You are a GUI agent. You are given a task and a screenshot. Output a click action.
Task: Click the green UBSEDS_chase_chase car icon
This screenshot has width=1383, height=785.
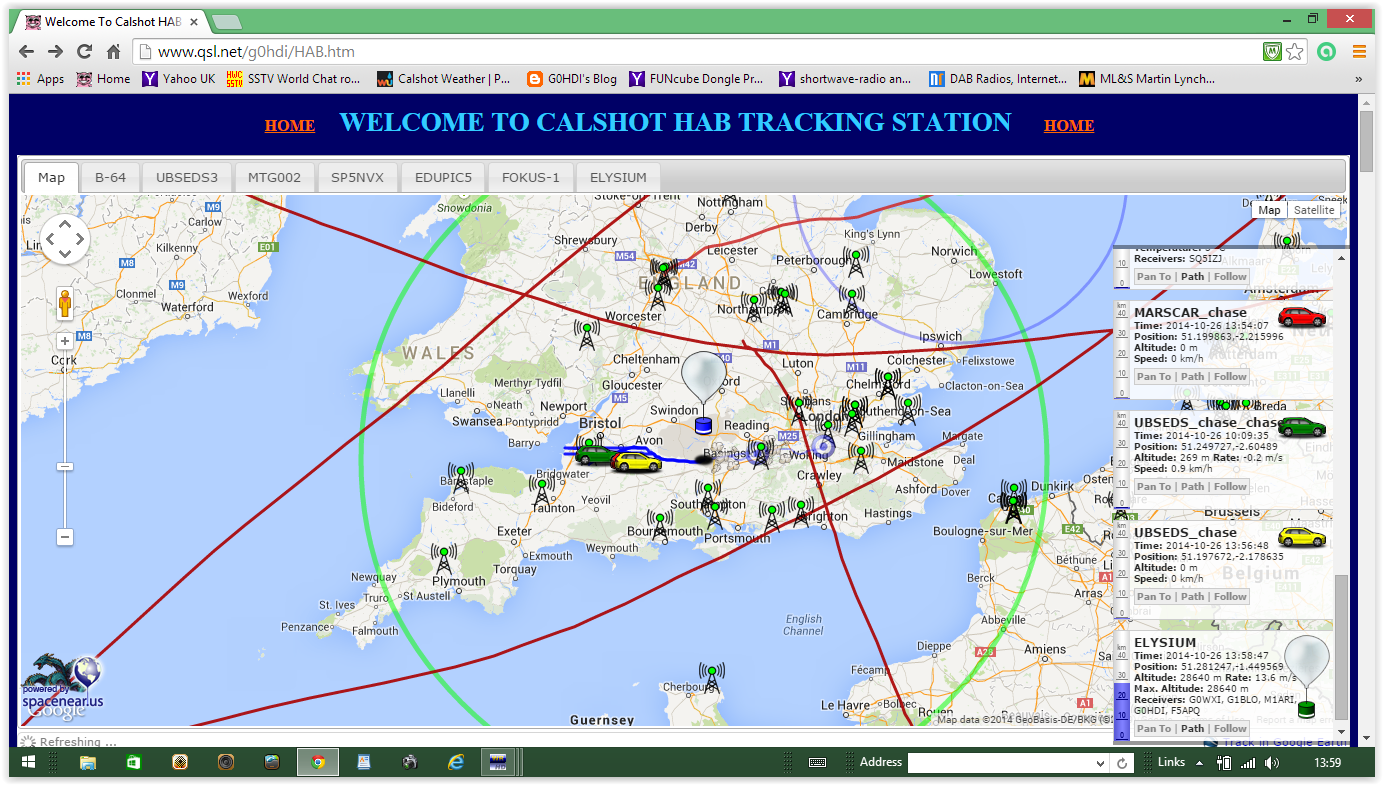[x=1302, y=427]
